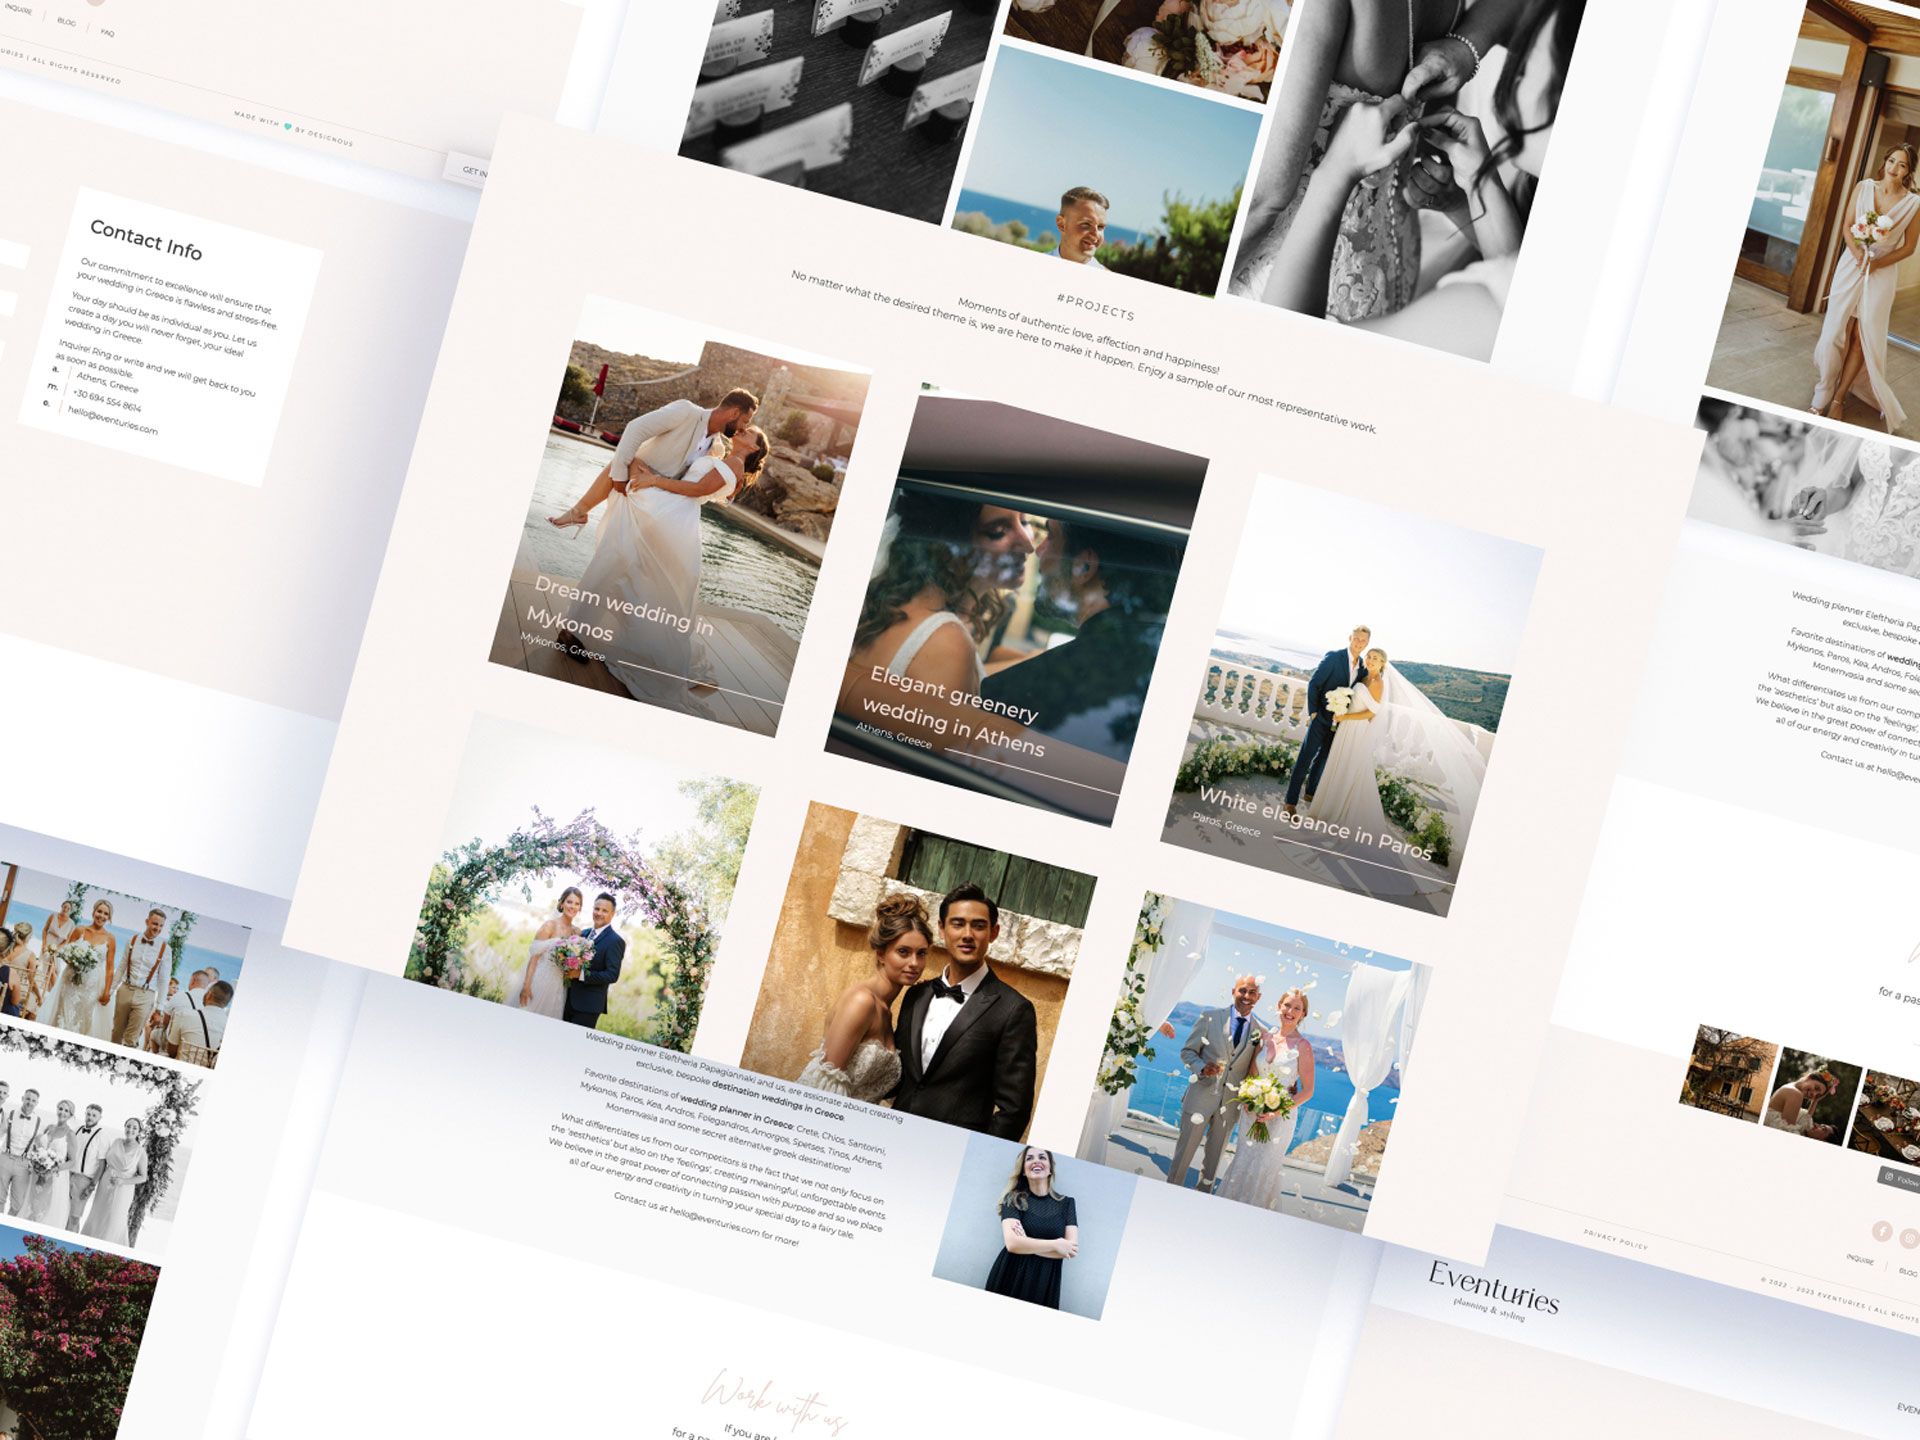
Task: Click the yellow house Instagram thumbnail
Action: 1728,1074
